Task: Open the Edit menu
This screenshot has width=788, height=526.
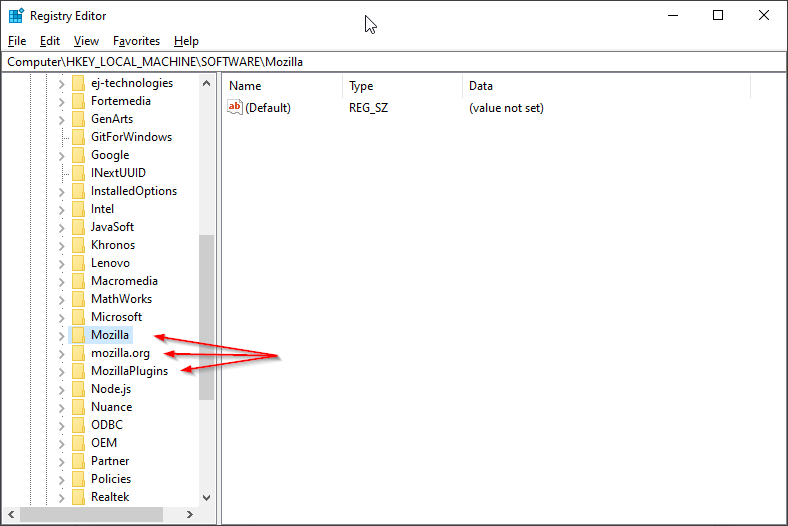Action: [50, 41]
